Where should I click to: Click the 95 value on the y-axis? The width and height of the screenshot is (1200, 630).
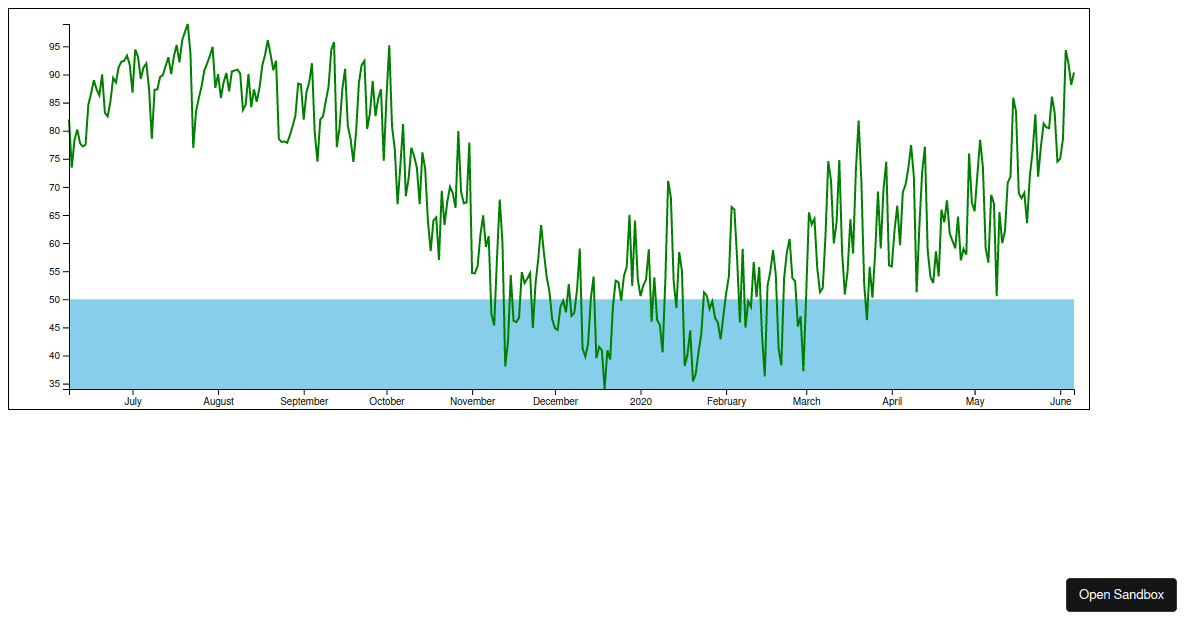55,47
